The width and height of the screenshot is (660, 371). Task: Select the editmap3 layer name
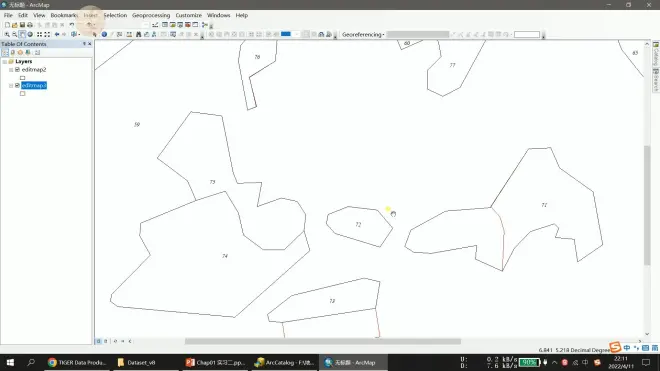[34, 85]
